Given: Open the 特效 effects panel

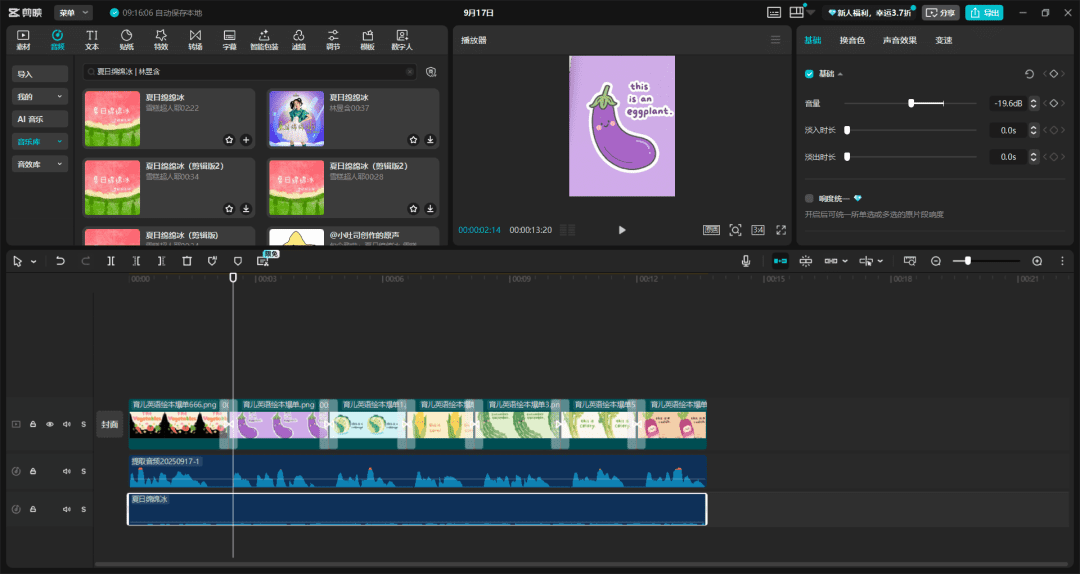Looking at the screenshot, I should (x=160, y=40).
